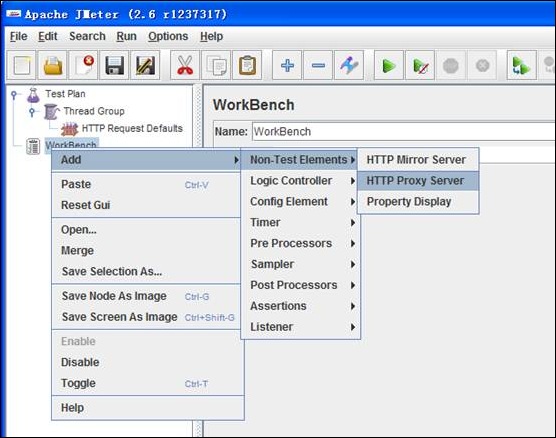The height and width of the screenshot is (438, 556).
Task: Collapse the Thread Group tree node
Action: pos(32,112)
